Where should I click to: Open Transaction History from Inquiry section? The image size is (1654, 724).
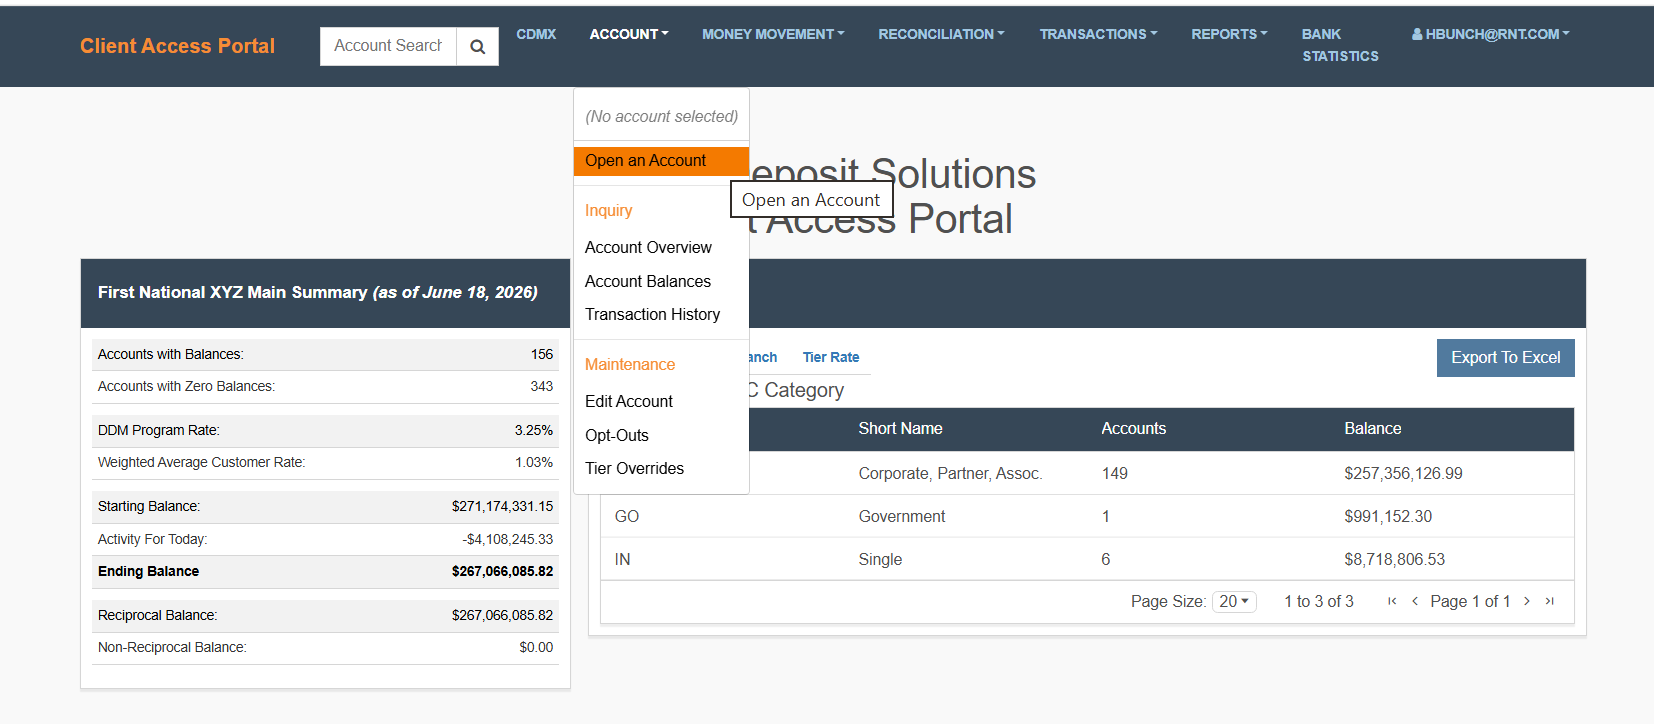[x=652, y=314]
